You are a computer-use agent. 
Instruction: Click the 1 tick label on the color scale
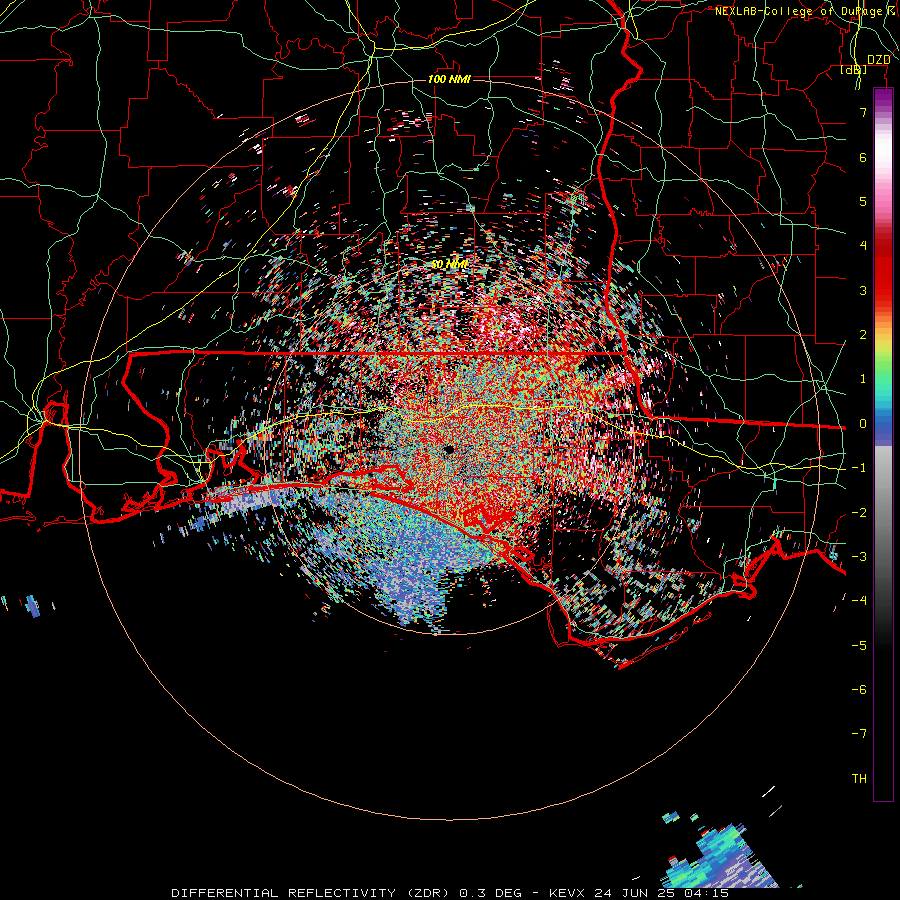pyautogui.click(x=863, y=379)
